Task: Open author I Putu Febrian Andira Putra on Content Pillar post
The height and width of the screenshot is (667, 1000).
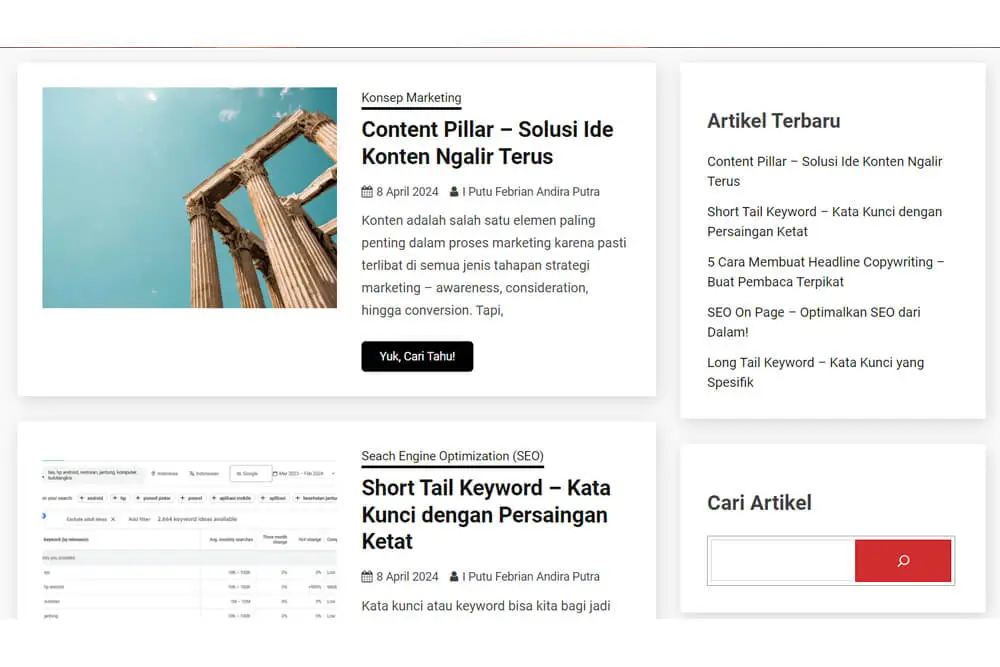Action: (x=531, y=191)
